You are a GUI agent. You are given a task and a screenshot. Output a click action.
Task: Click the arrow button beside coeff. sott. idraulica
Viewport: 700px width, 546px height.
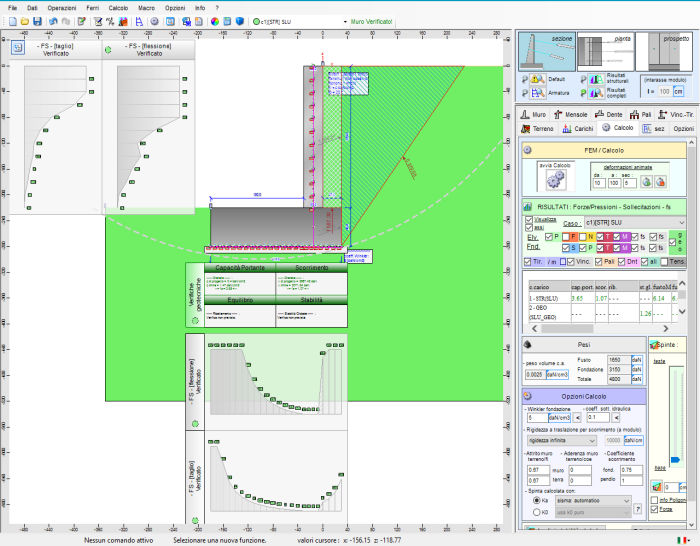pyautogui.click(x=616, y=417)
